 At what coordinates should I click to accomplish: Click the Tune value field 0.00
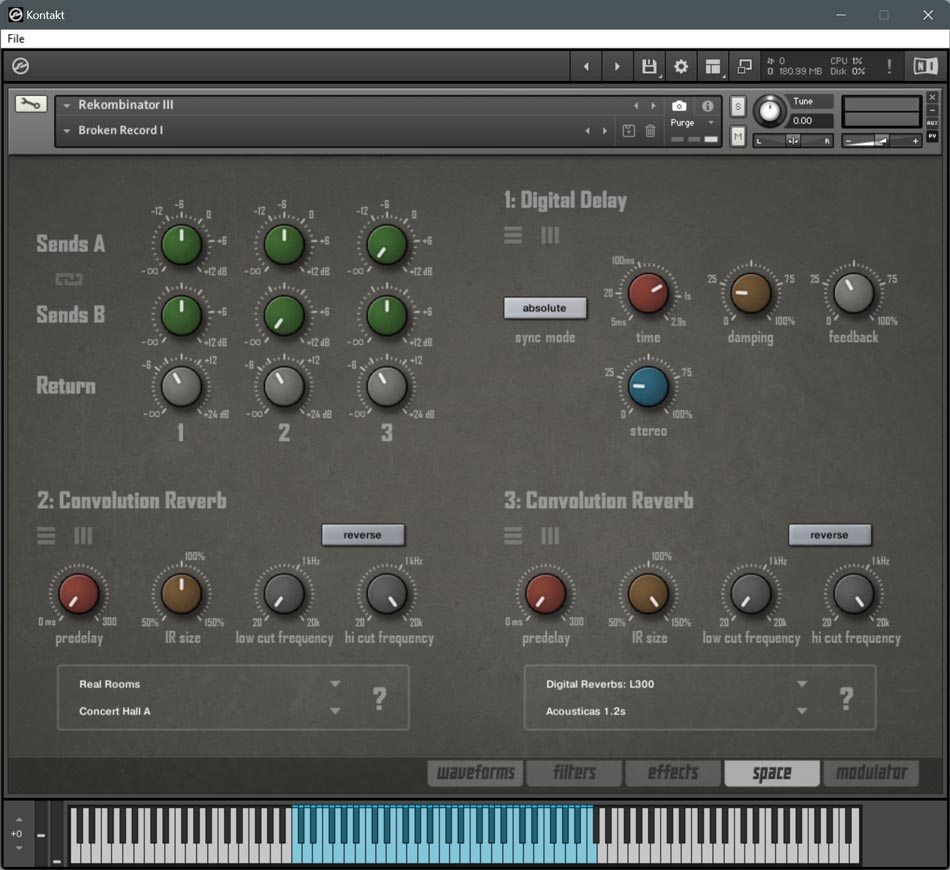pos(812,121)
